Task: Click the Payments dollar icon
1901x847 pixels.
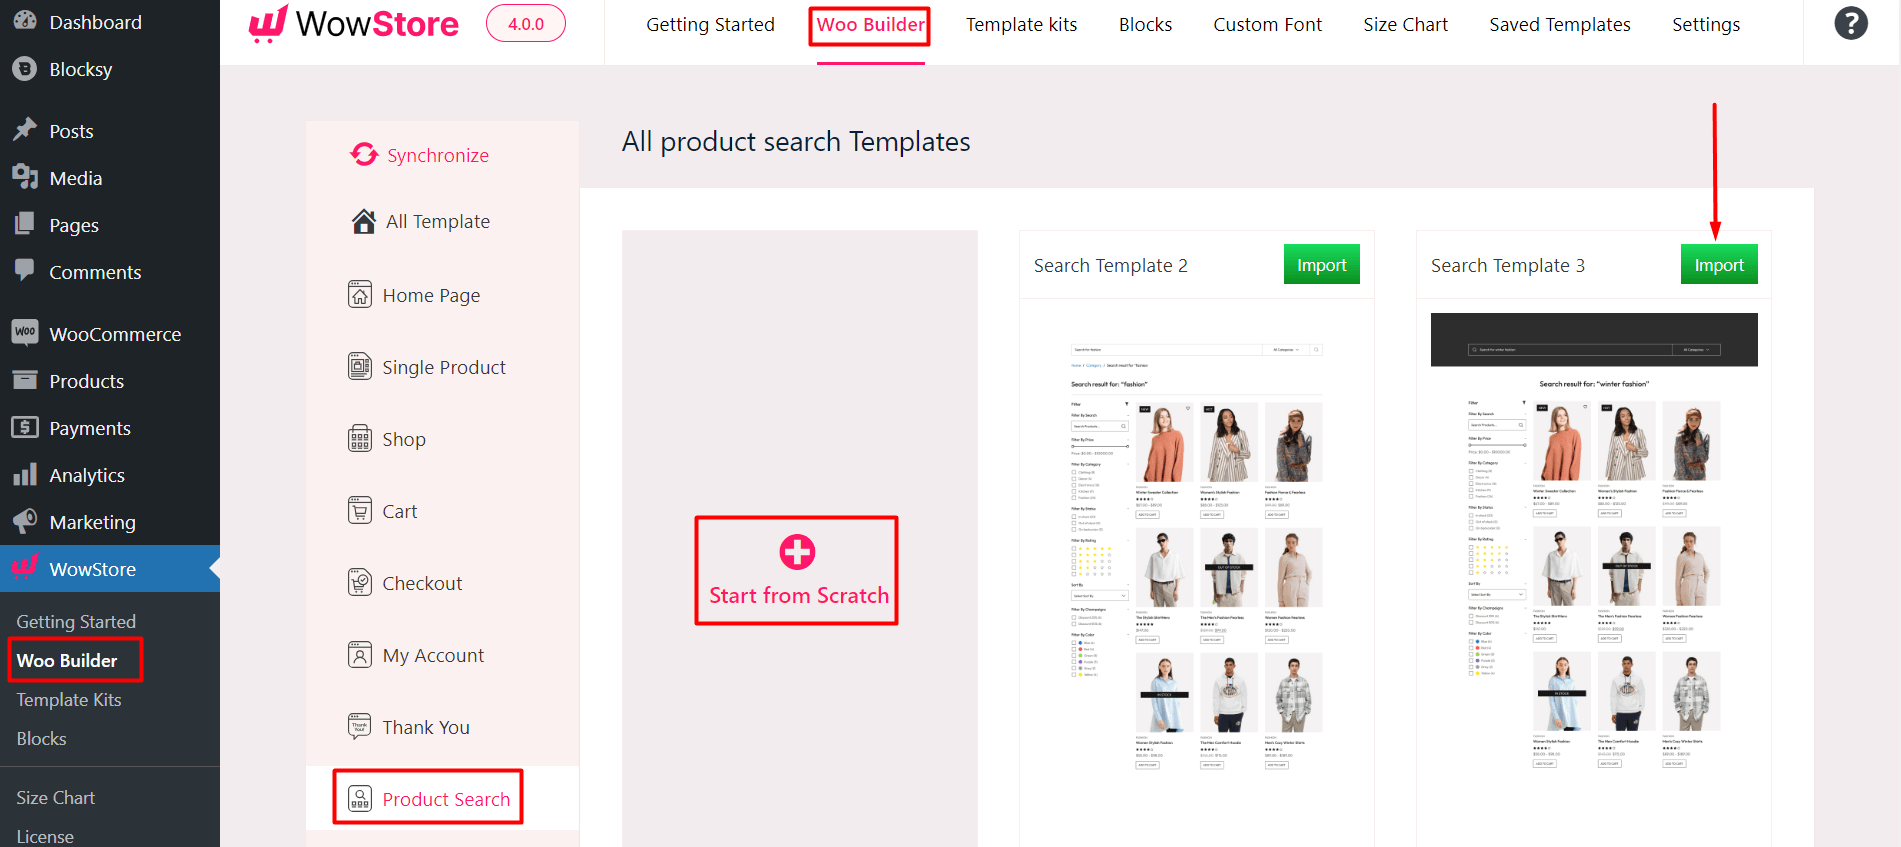Action: click(25, 427)
